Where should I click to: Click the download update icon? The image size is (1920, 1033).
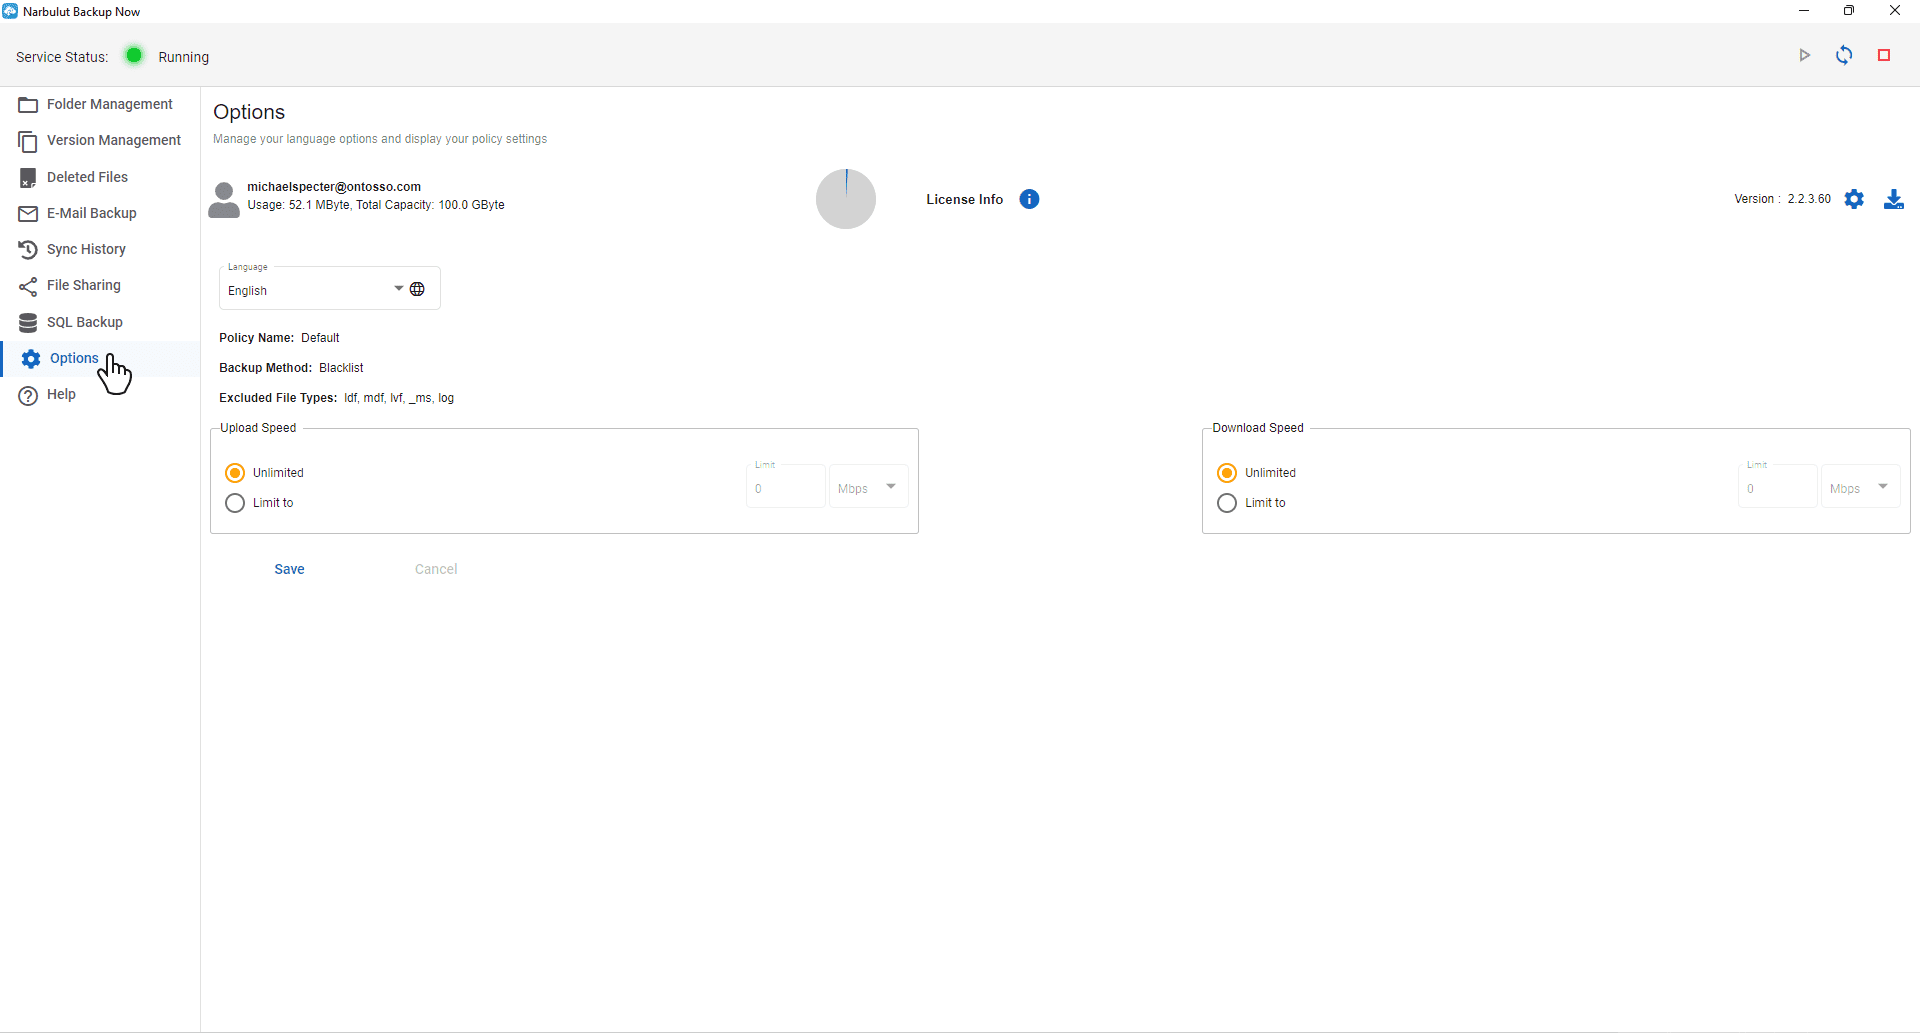1894,199
